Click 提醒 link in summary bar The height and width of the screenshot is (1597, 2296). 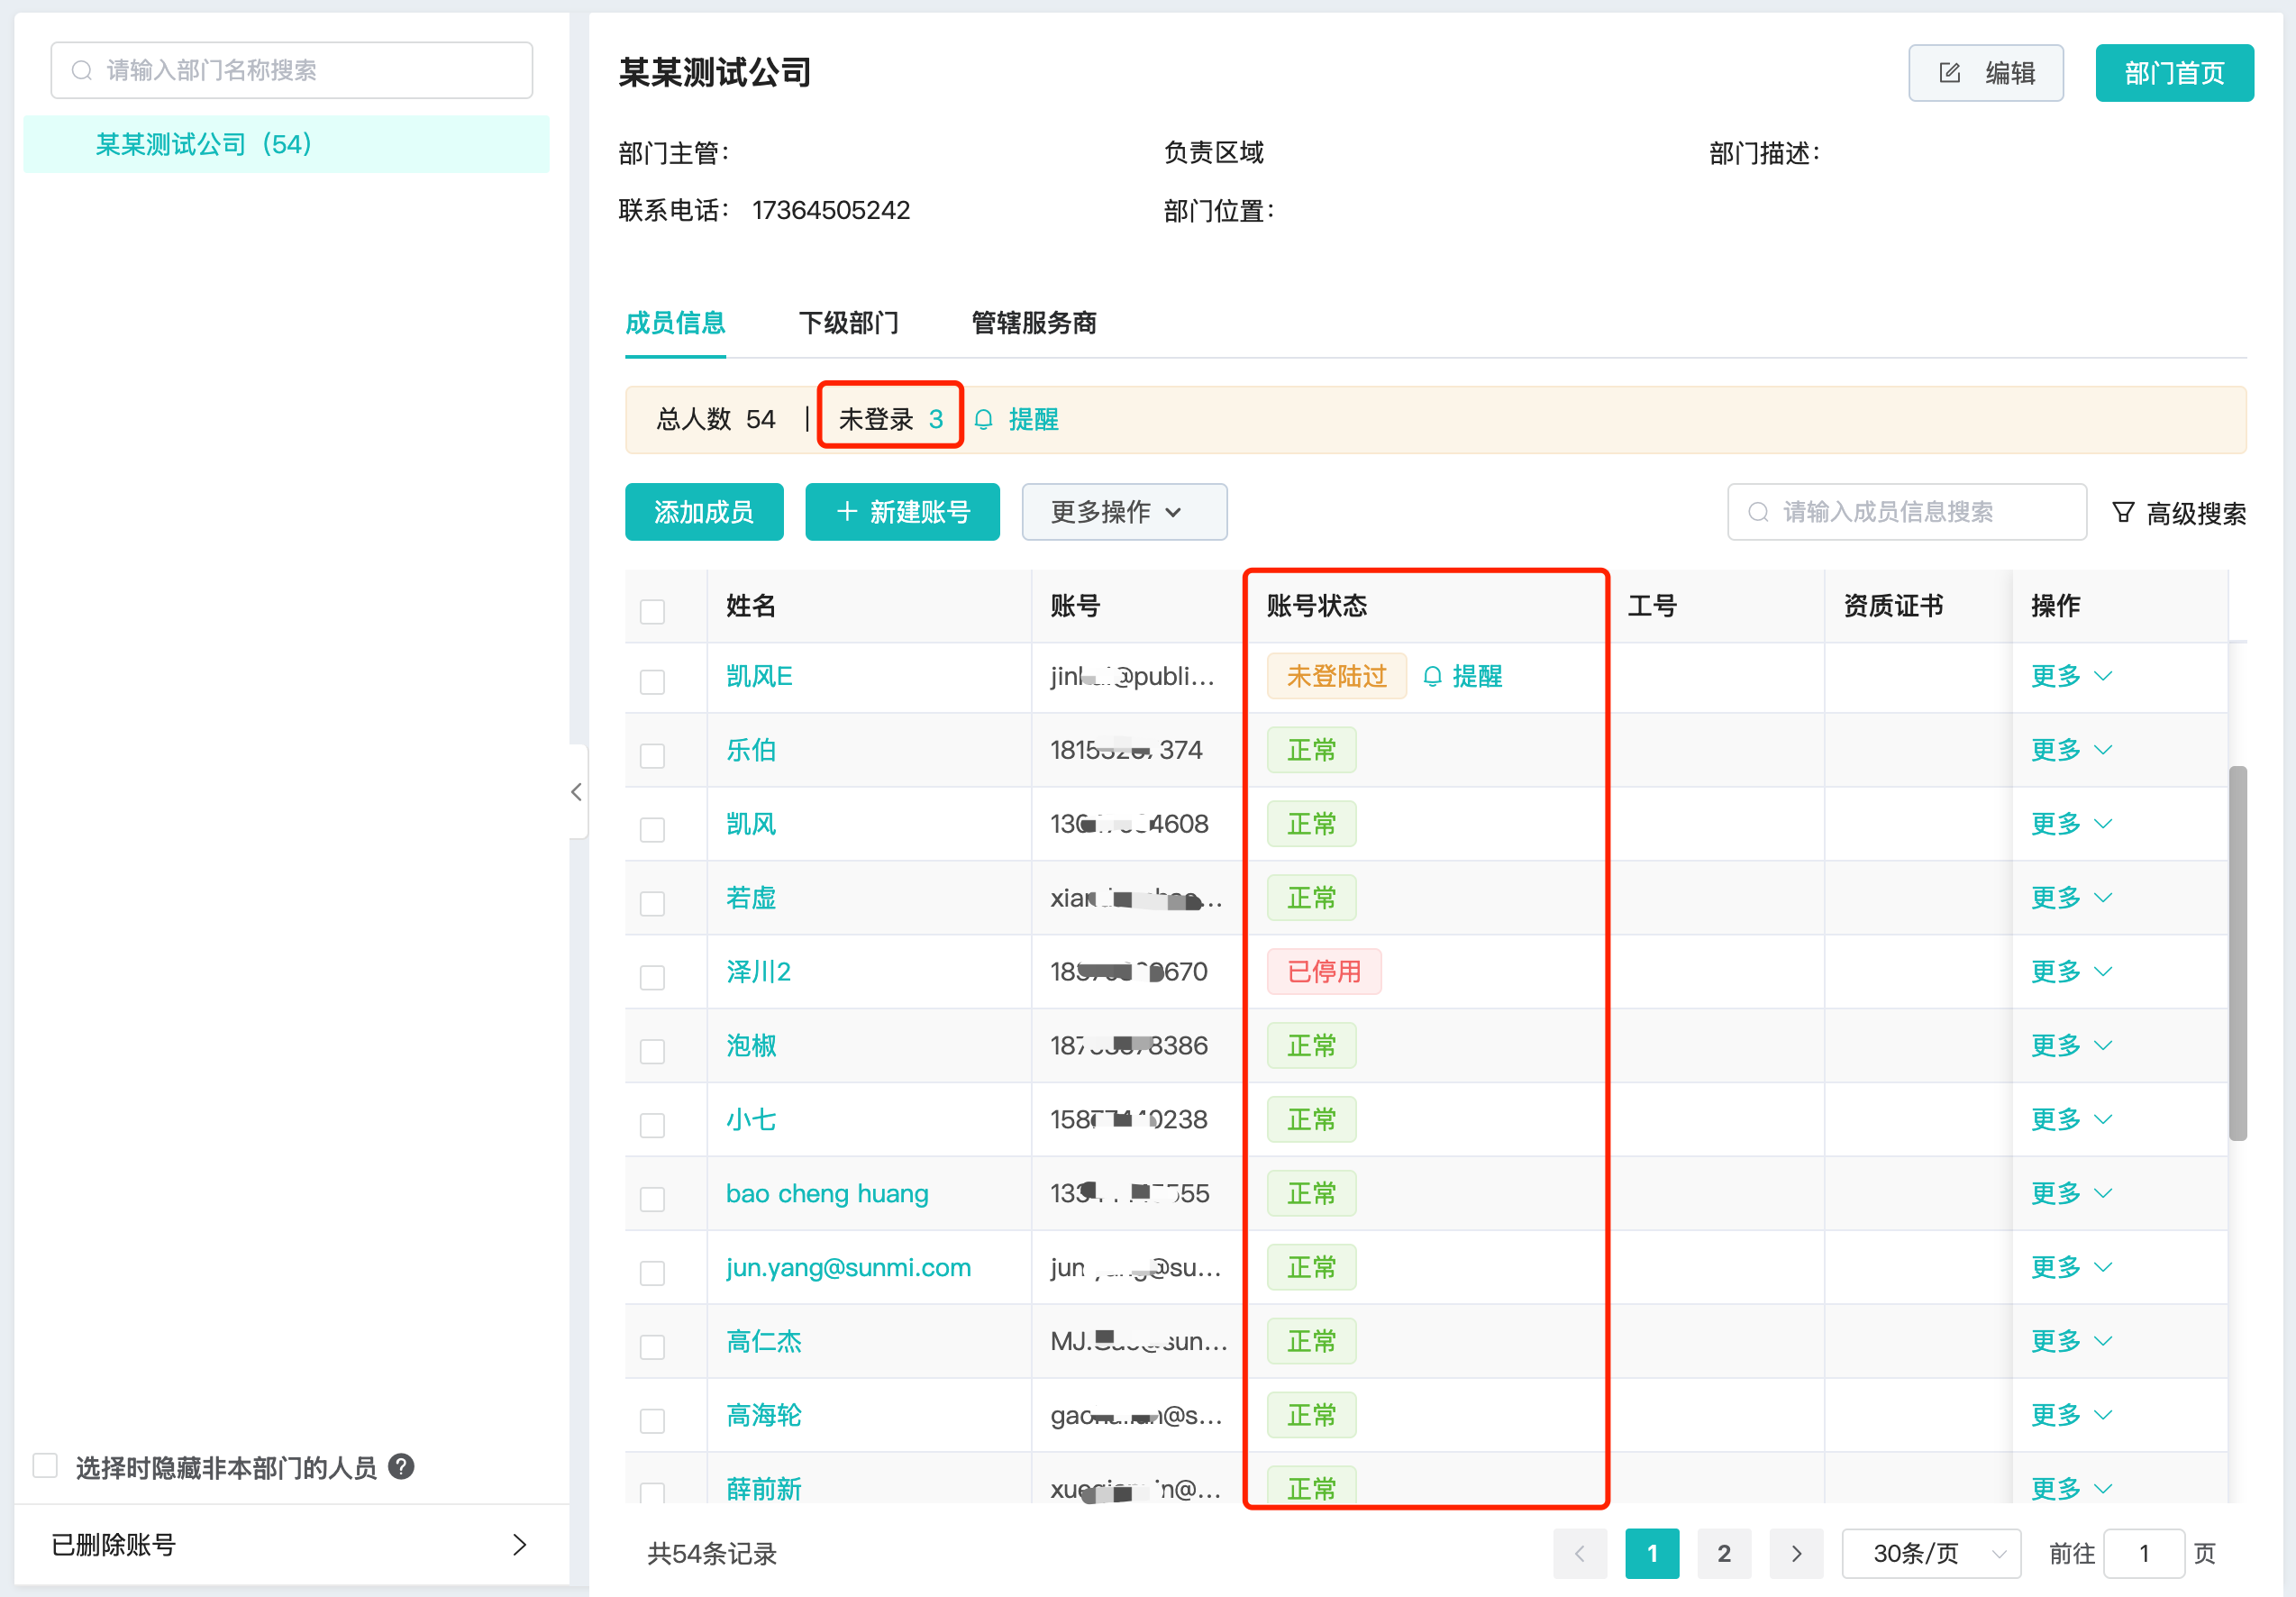coord(1033,419)
